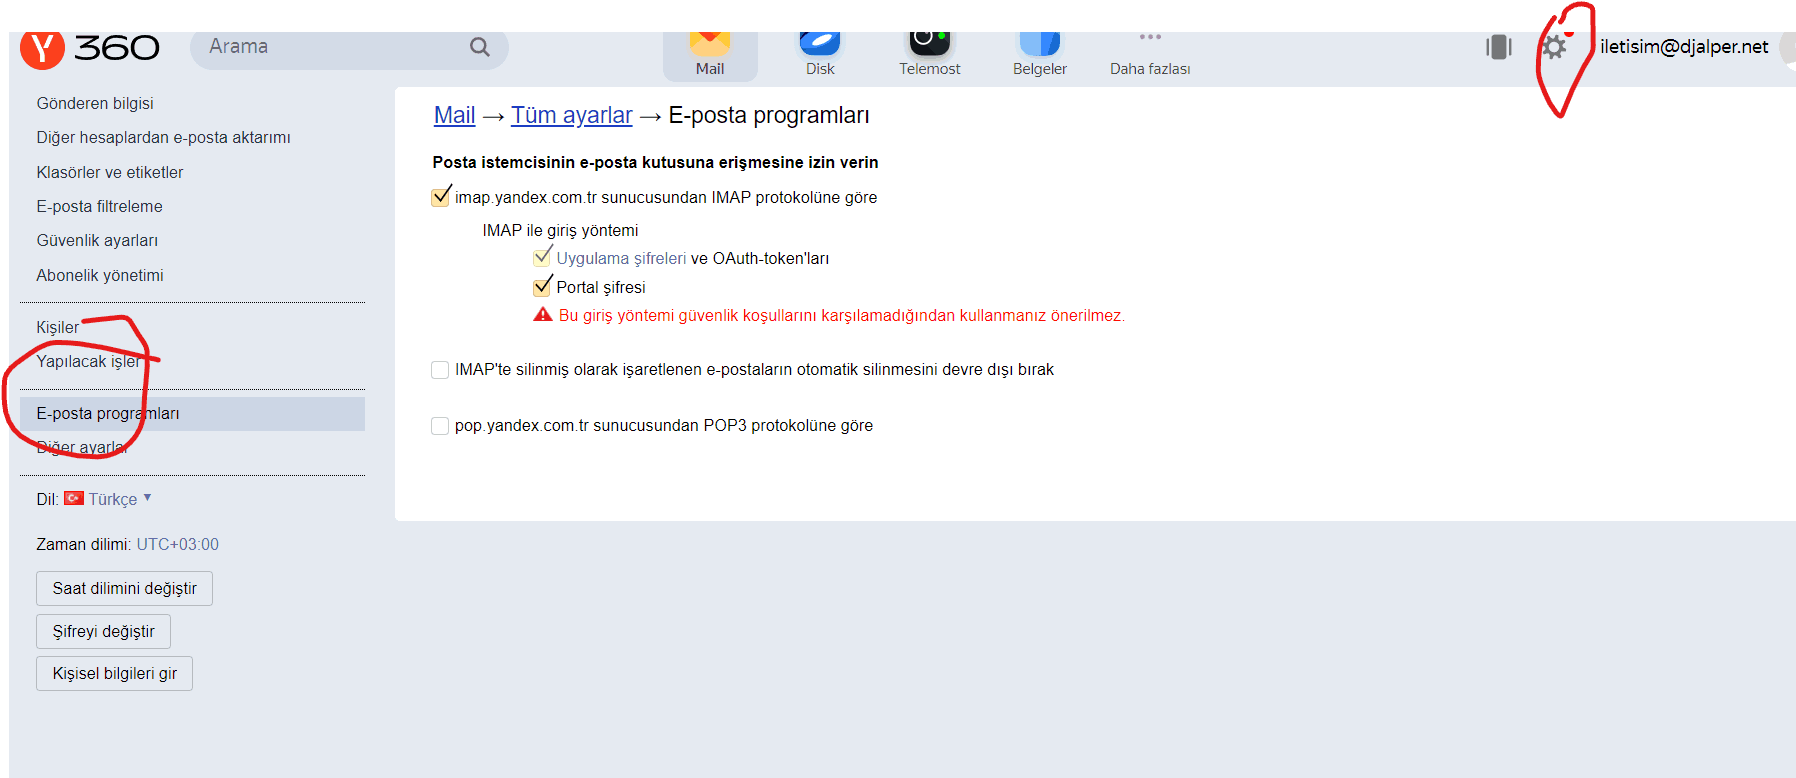Click the Arama search field
1796x778 pixels.
click(330, 47)
